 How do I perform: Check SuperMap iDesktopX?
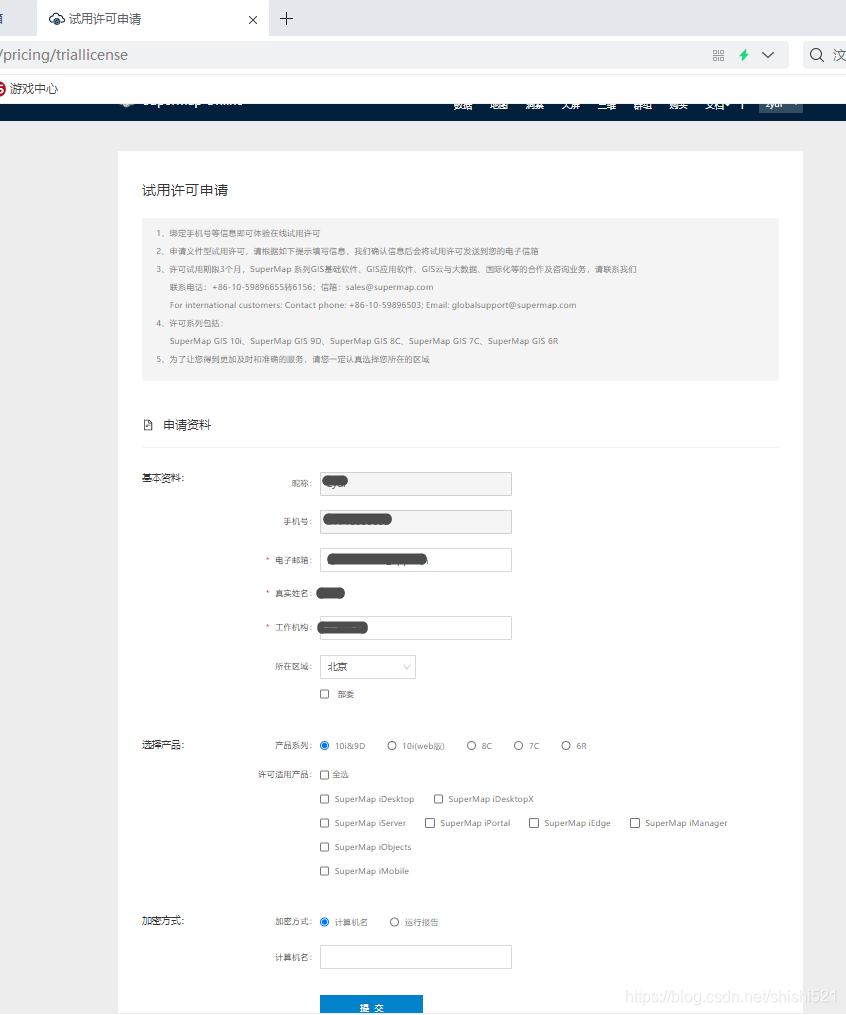click(439, 799)
